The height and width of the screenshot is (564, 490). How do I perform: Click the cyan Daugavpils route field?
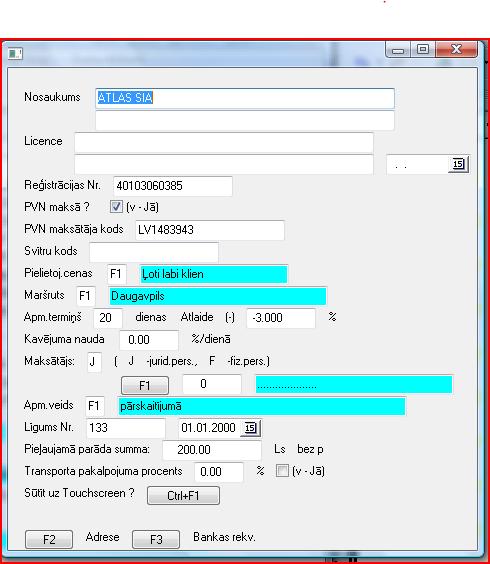[x=218, y=296]
